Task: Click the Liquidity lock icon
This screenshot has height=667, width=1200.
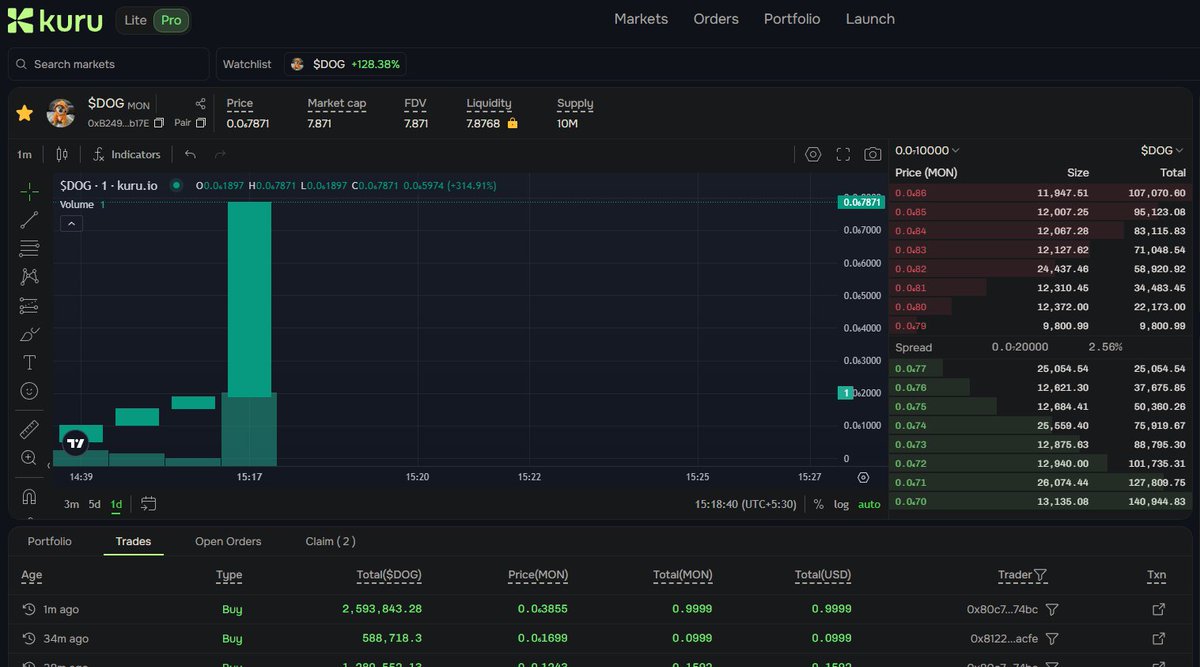Action: click(513, 123)
